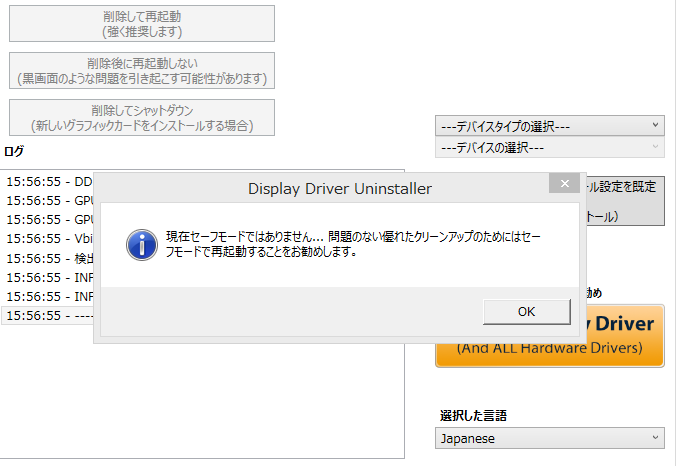Viewport: 676px width, 466px height.
Task: Select log row starting 15:56:55 - DD
Action: pyautogui.click(x=48, y=182)
